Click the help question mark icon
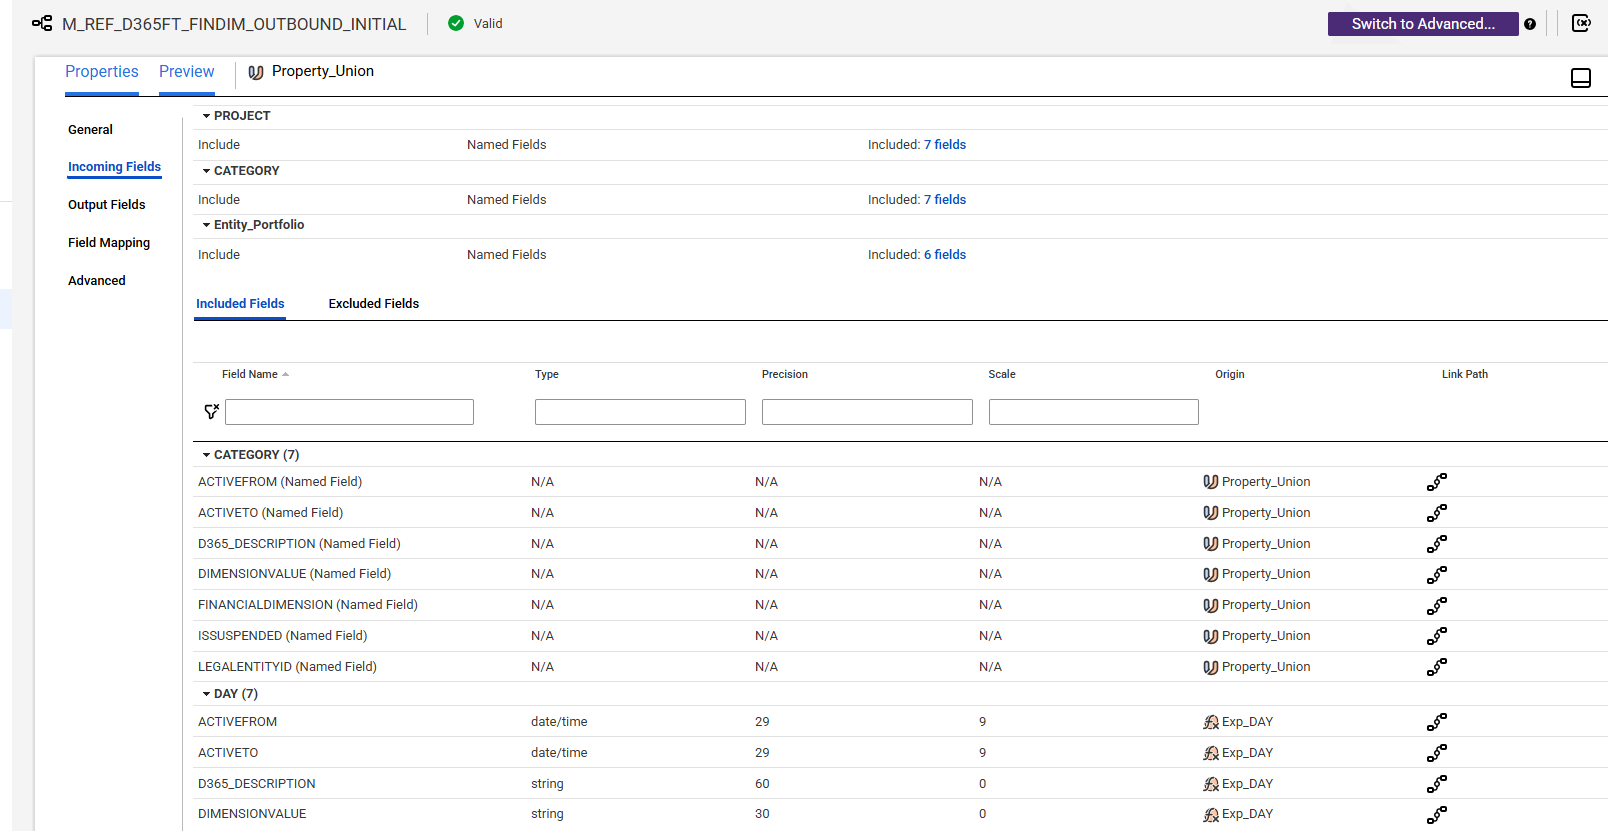This screenshot has height=831, width=1608. 1530,24
